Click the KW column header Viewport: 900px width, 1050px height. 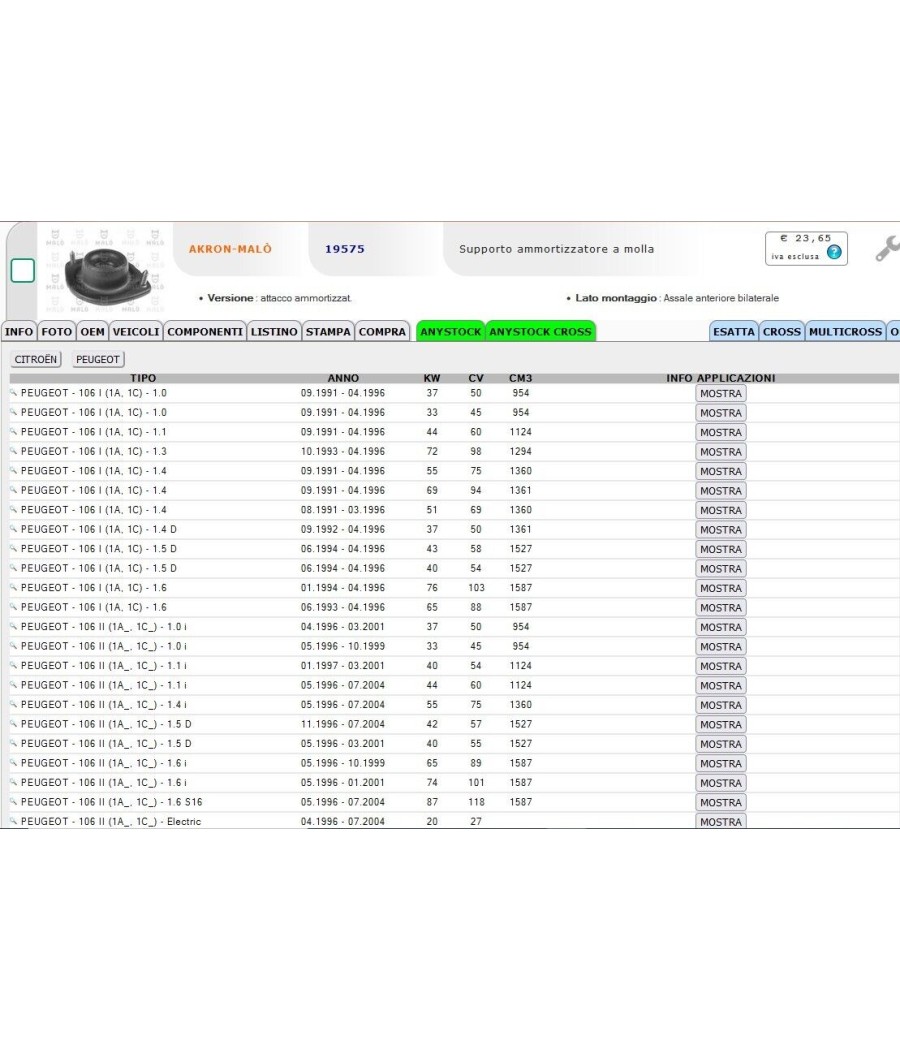[x=432, y=378]
